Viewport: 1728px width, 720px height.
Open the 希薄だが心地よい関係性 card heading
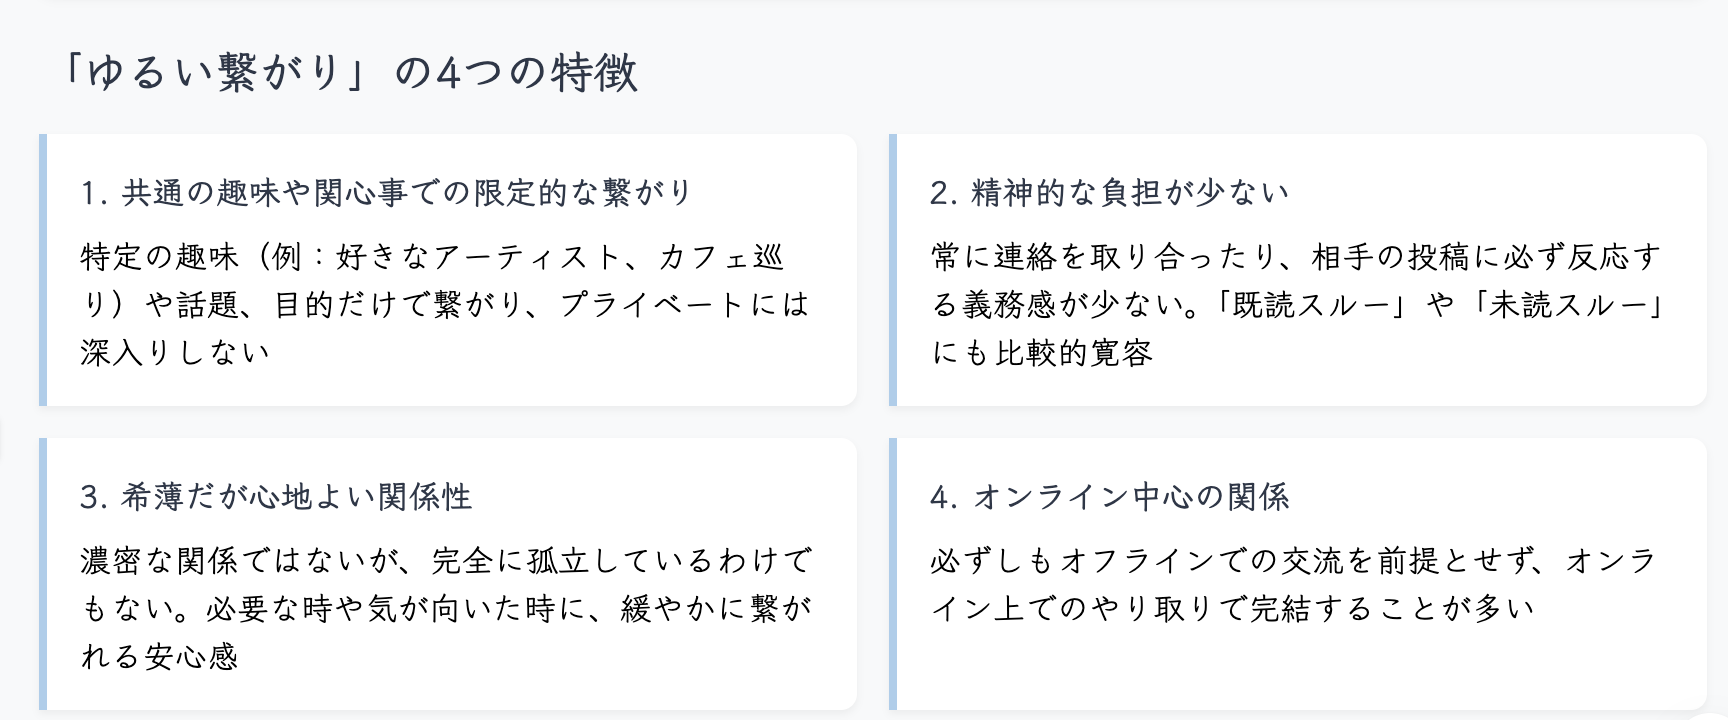pyautogui.click(x=276, y=497)
